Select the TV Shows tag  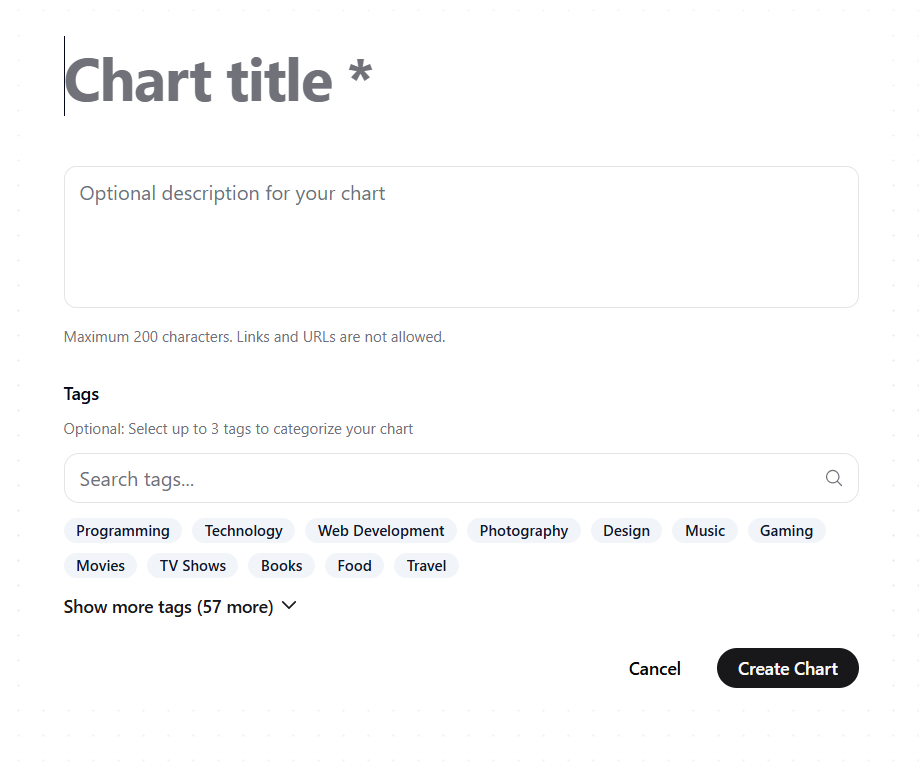coord(191,565)
